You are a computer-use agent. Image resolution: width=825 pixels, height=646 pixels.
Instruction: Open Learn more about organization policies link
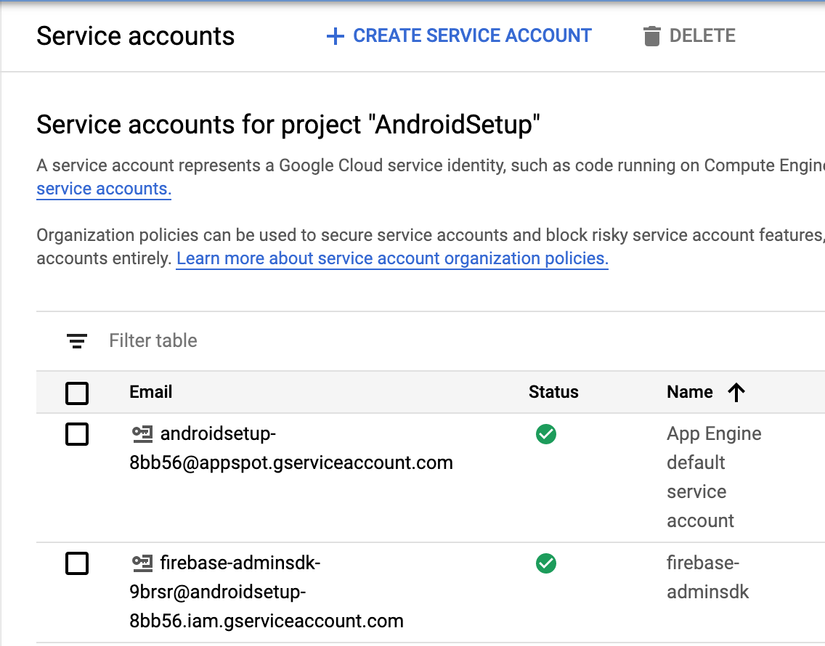392,259
